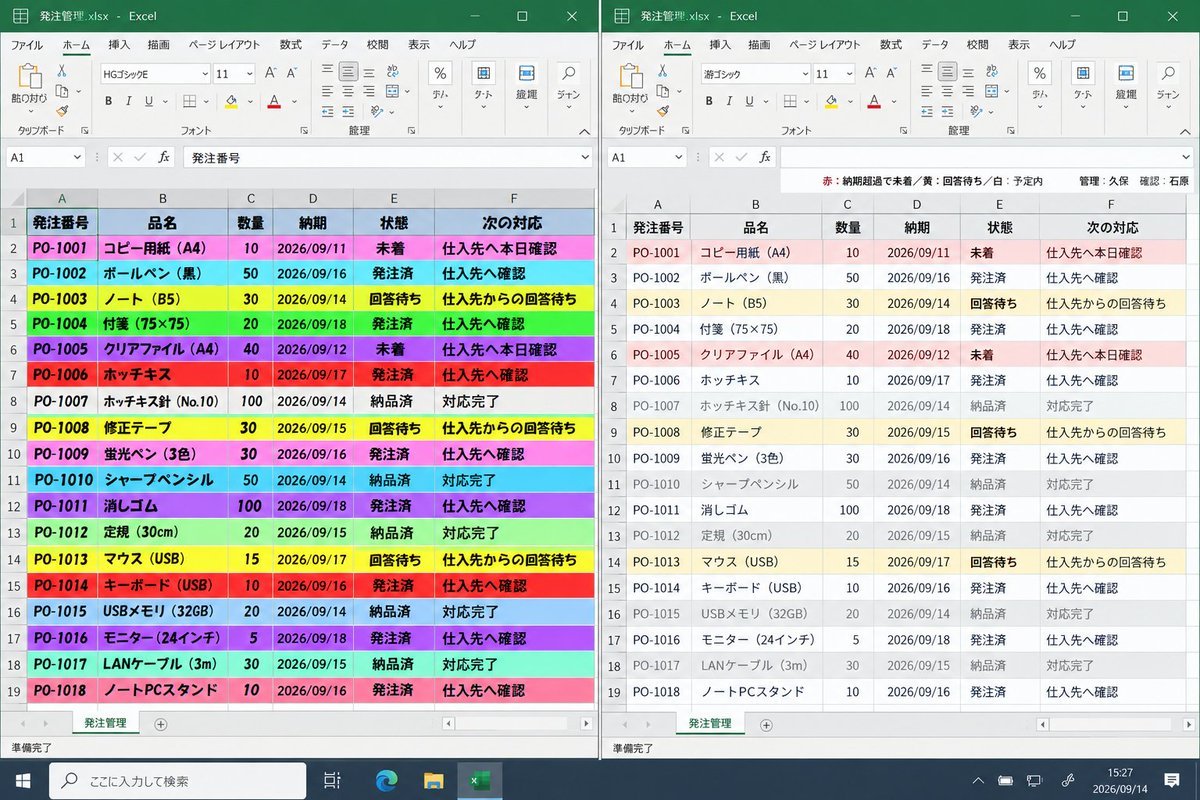Screen dimensions: 1200x800
Task: Select column F header in right window
Action: [1110, 204]
